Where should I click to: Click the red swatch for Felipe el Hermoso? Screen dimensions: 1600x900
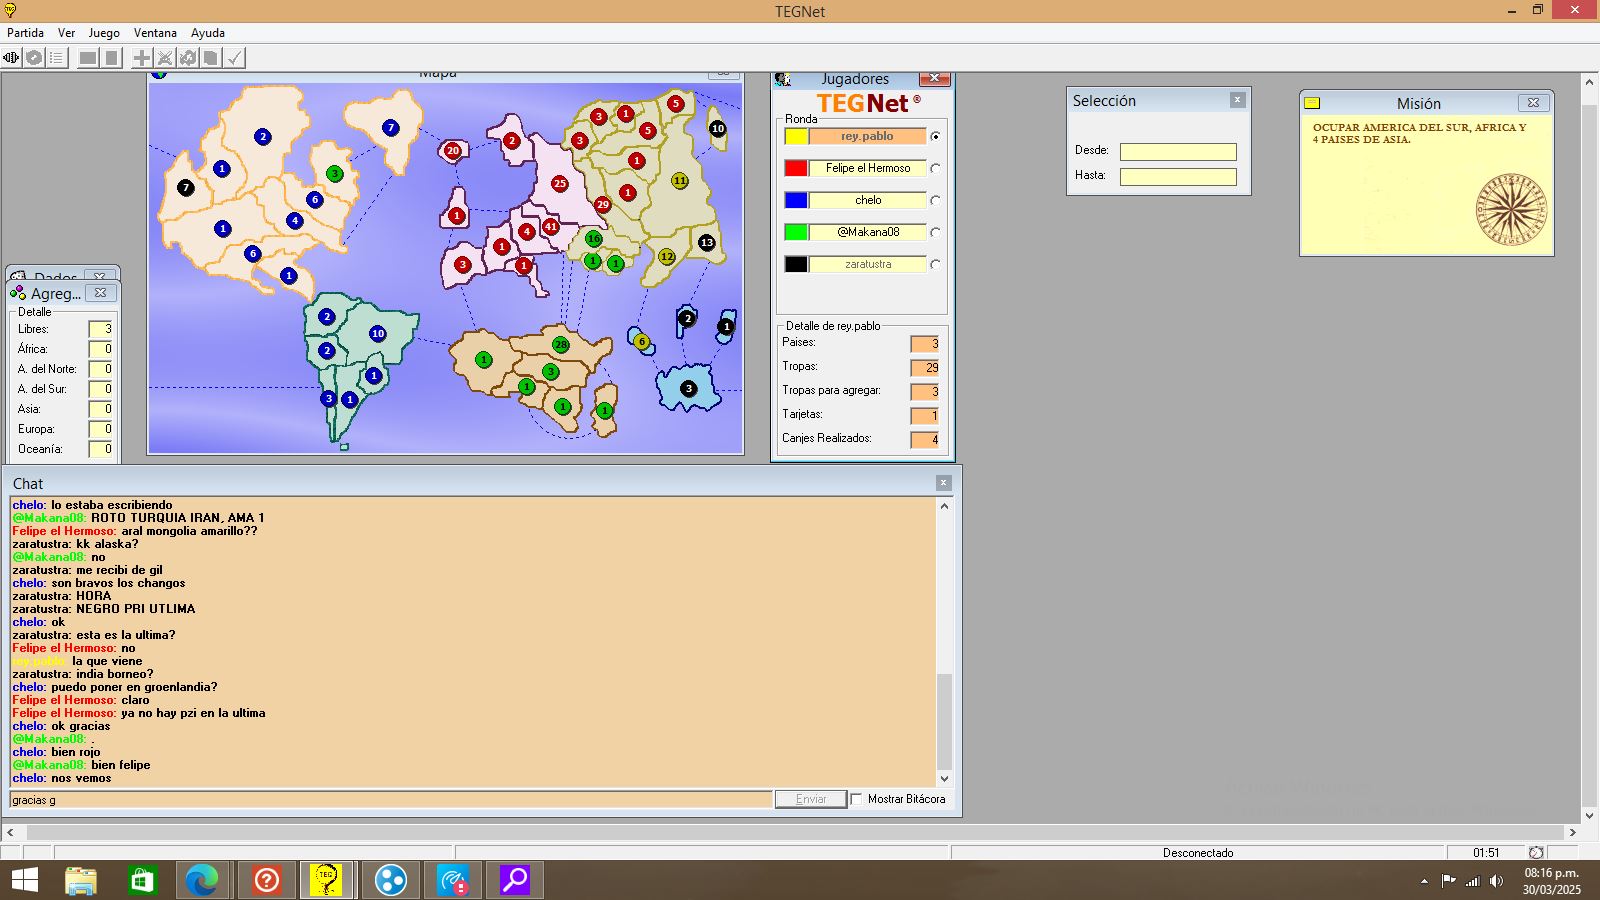[796, 168]
